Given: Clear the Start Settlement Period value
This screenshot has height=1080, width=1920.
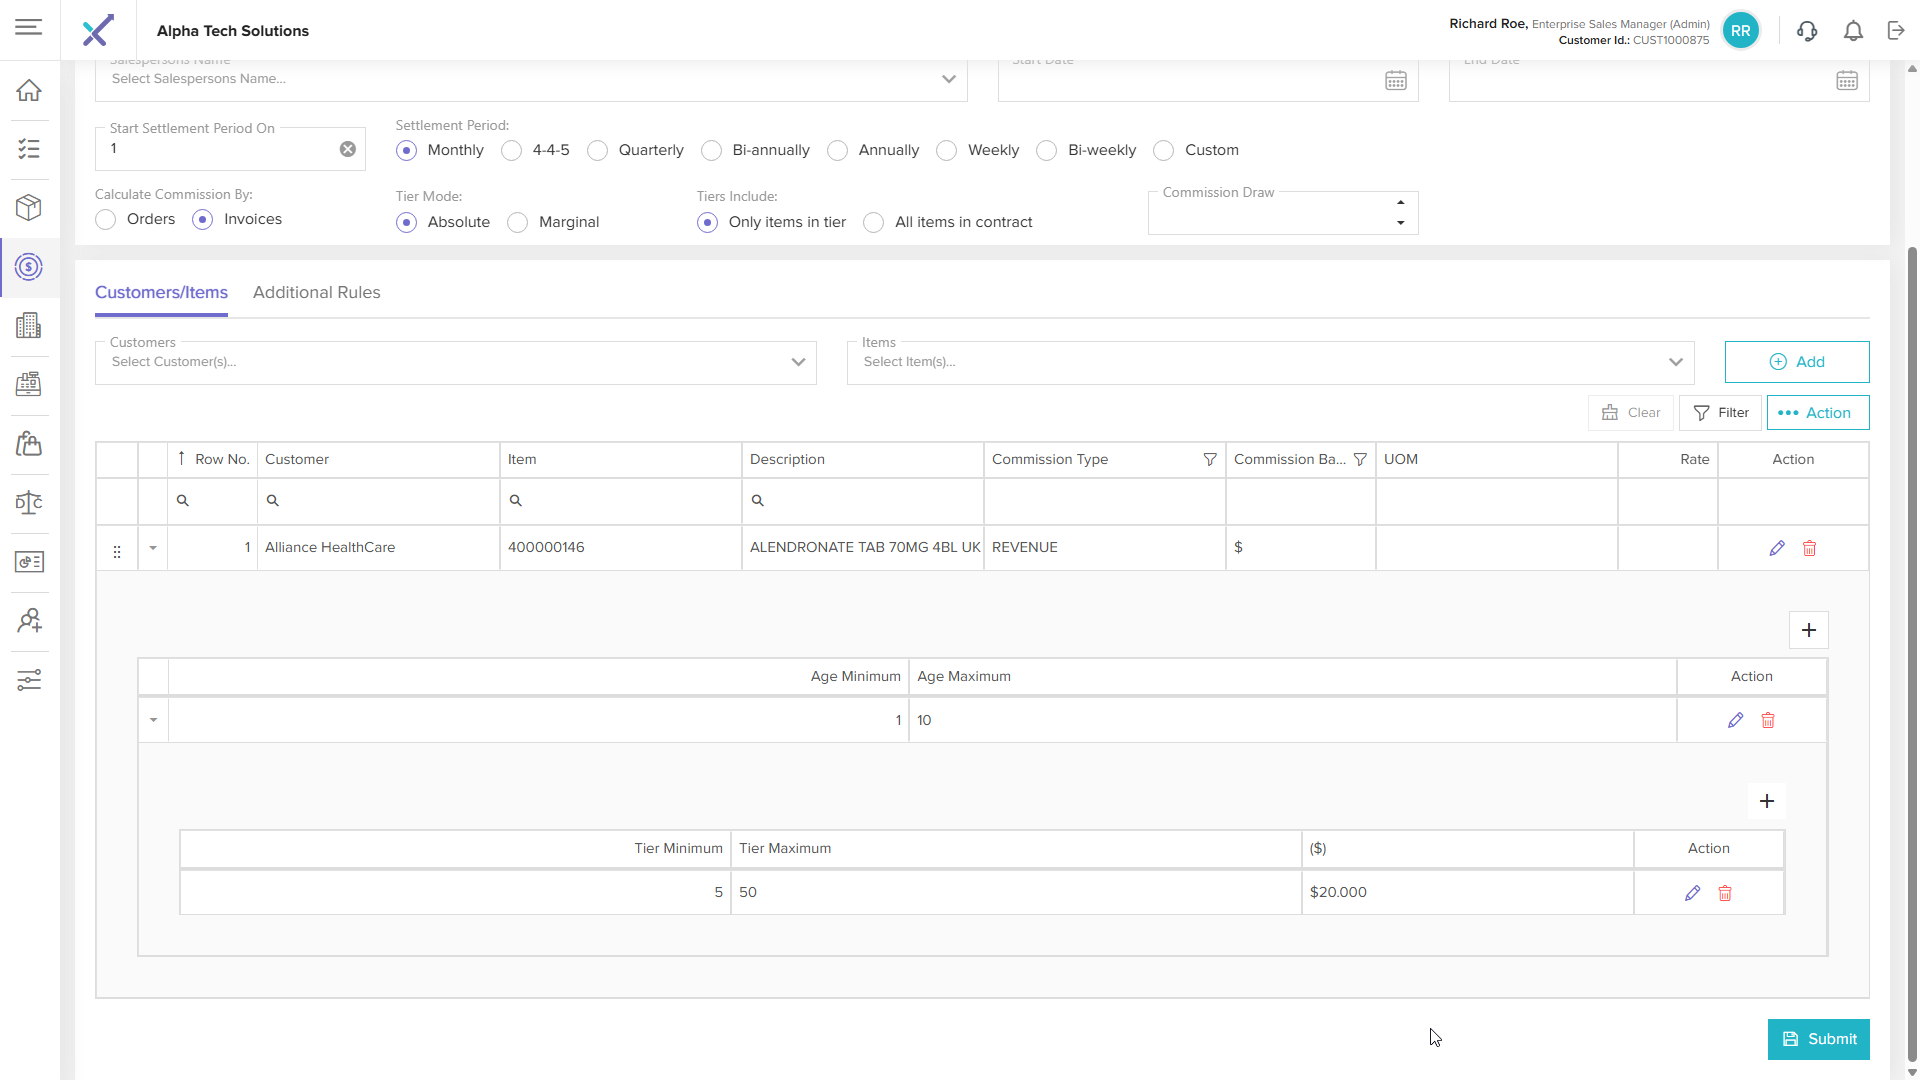Looking at the screenshot, I should (348, 149).
